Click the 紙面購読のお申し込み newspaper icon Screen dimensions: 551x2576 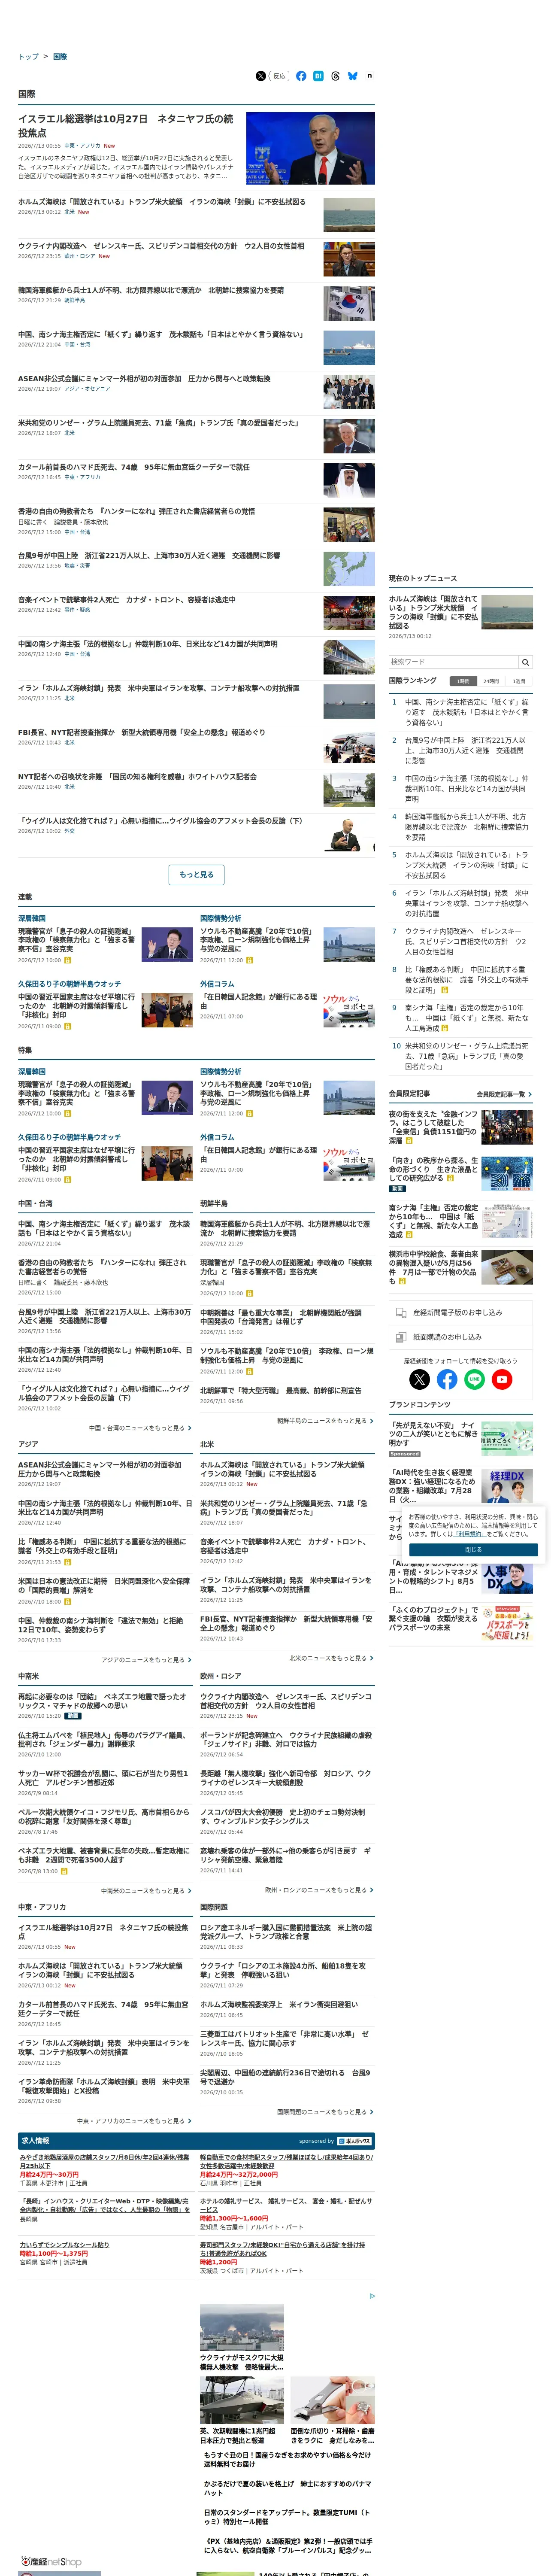(400, 1336)
